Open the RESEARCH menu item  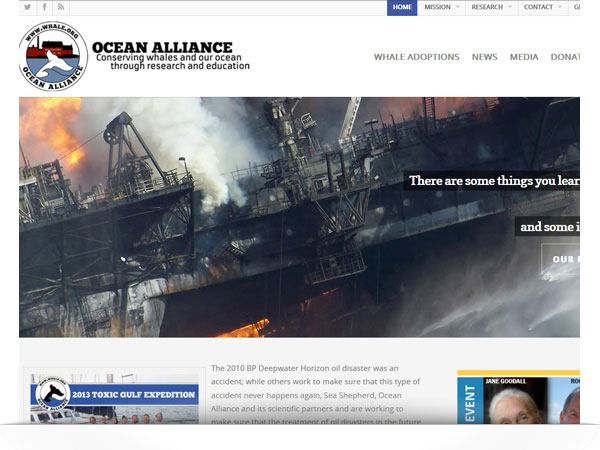coord(487,7)
